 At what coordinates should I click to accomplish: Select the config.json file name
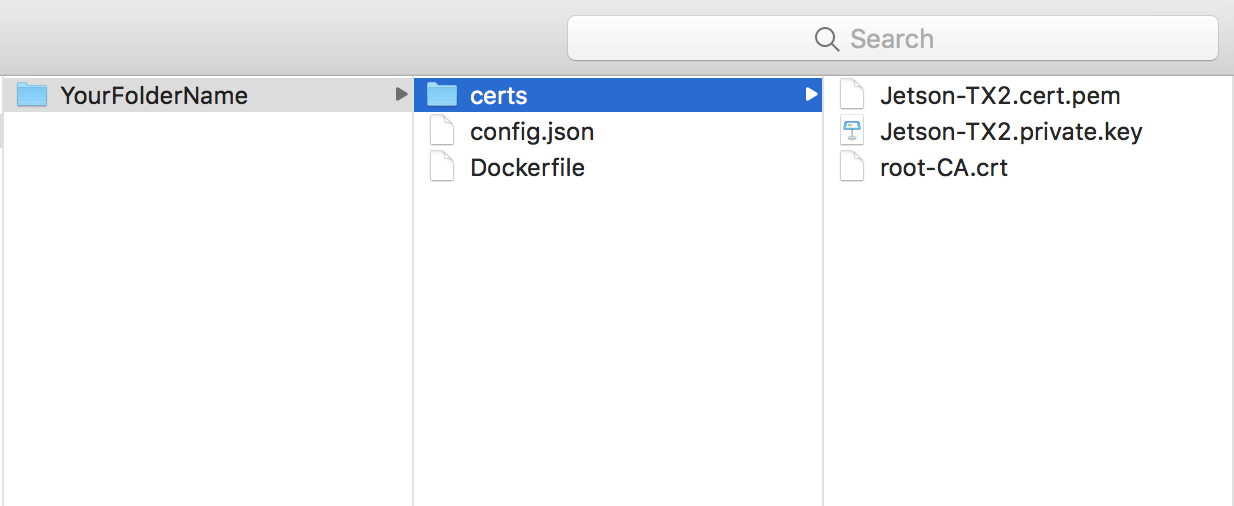coord(532,132)
